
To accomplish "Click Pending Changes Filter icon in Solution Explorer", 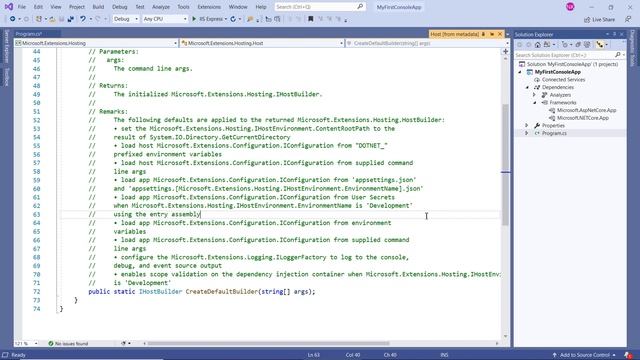I will point(564,45).
